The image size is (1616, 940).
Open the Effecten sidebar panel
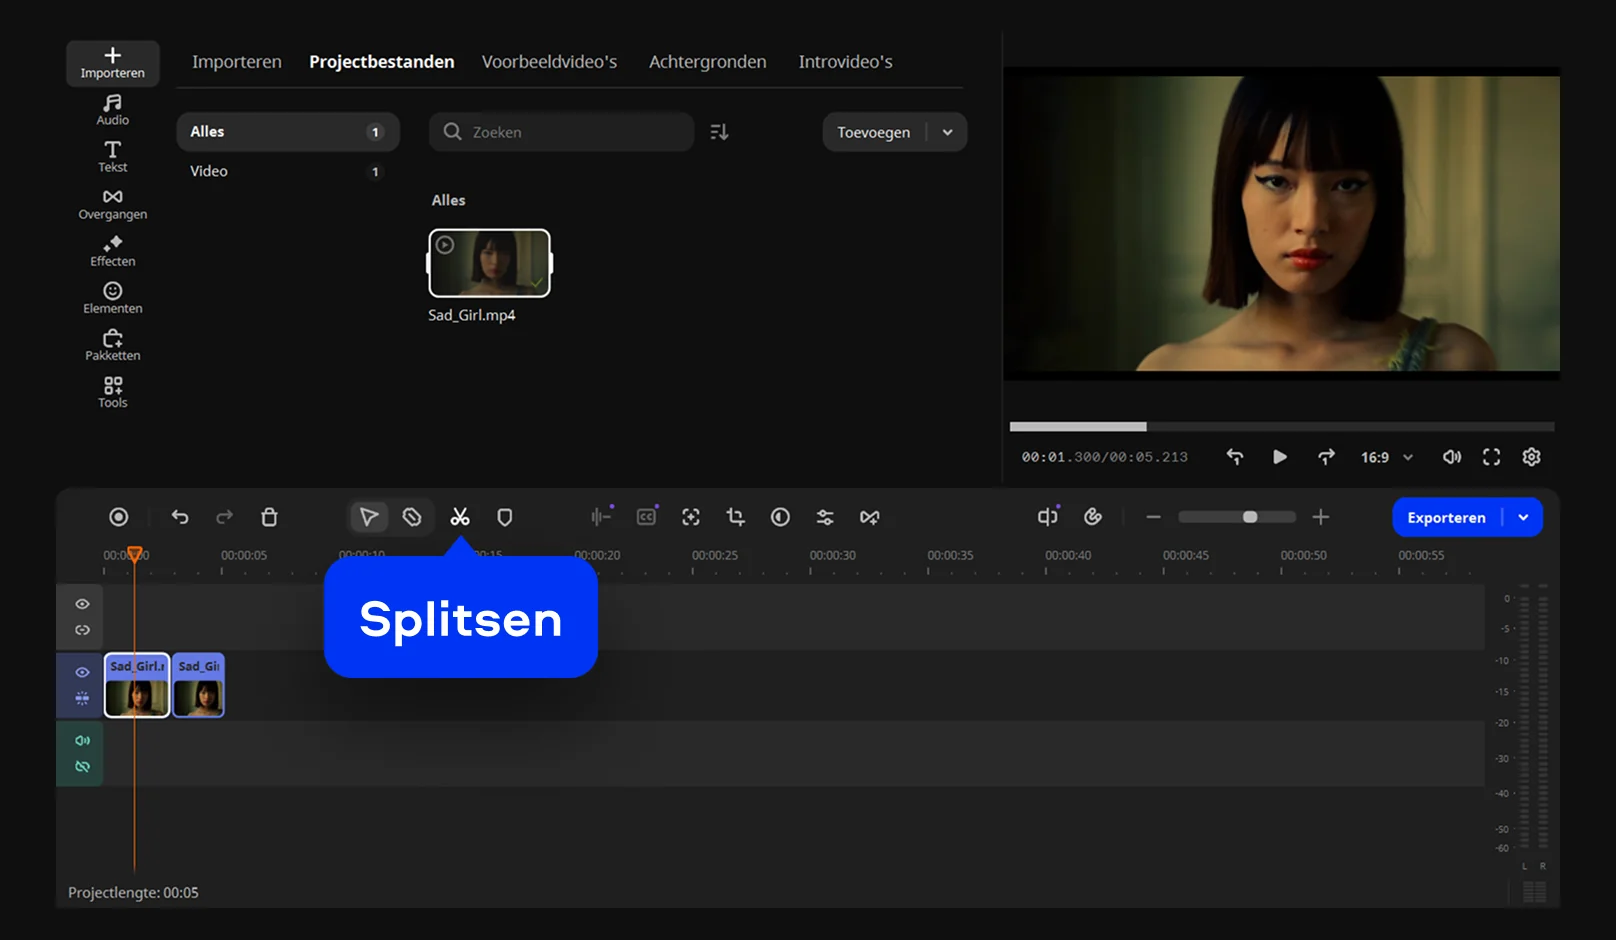click(112, 251)
